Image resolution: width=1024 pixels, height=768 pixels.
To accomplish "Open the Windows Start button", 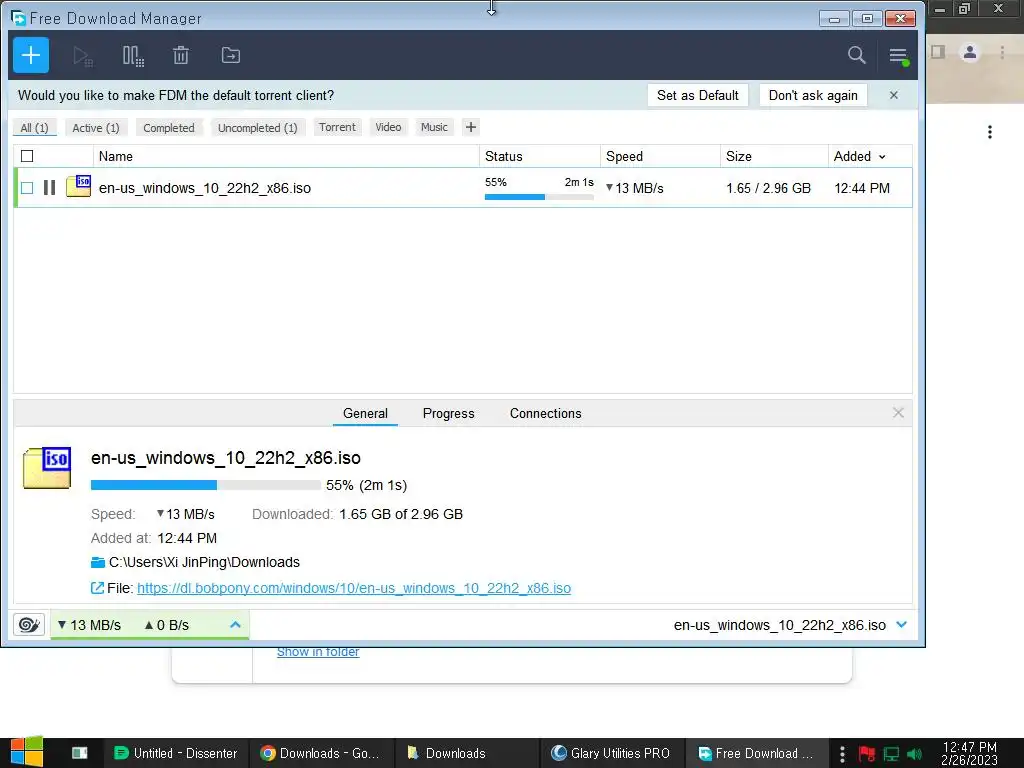I will point(27,752).
